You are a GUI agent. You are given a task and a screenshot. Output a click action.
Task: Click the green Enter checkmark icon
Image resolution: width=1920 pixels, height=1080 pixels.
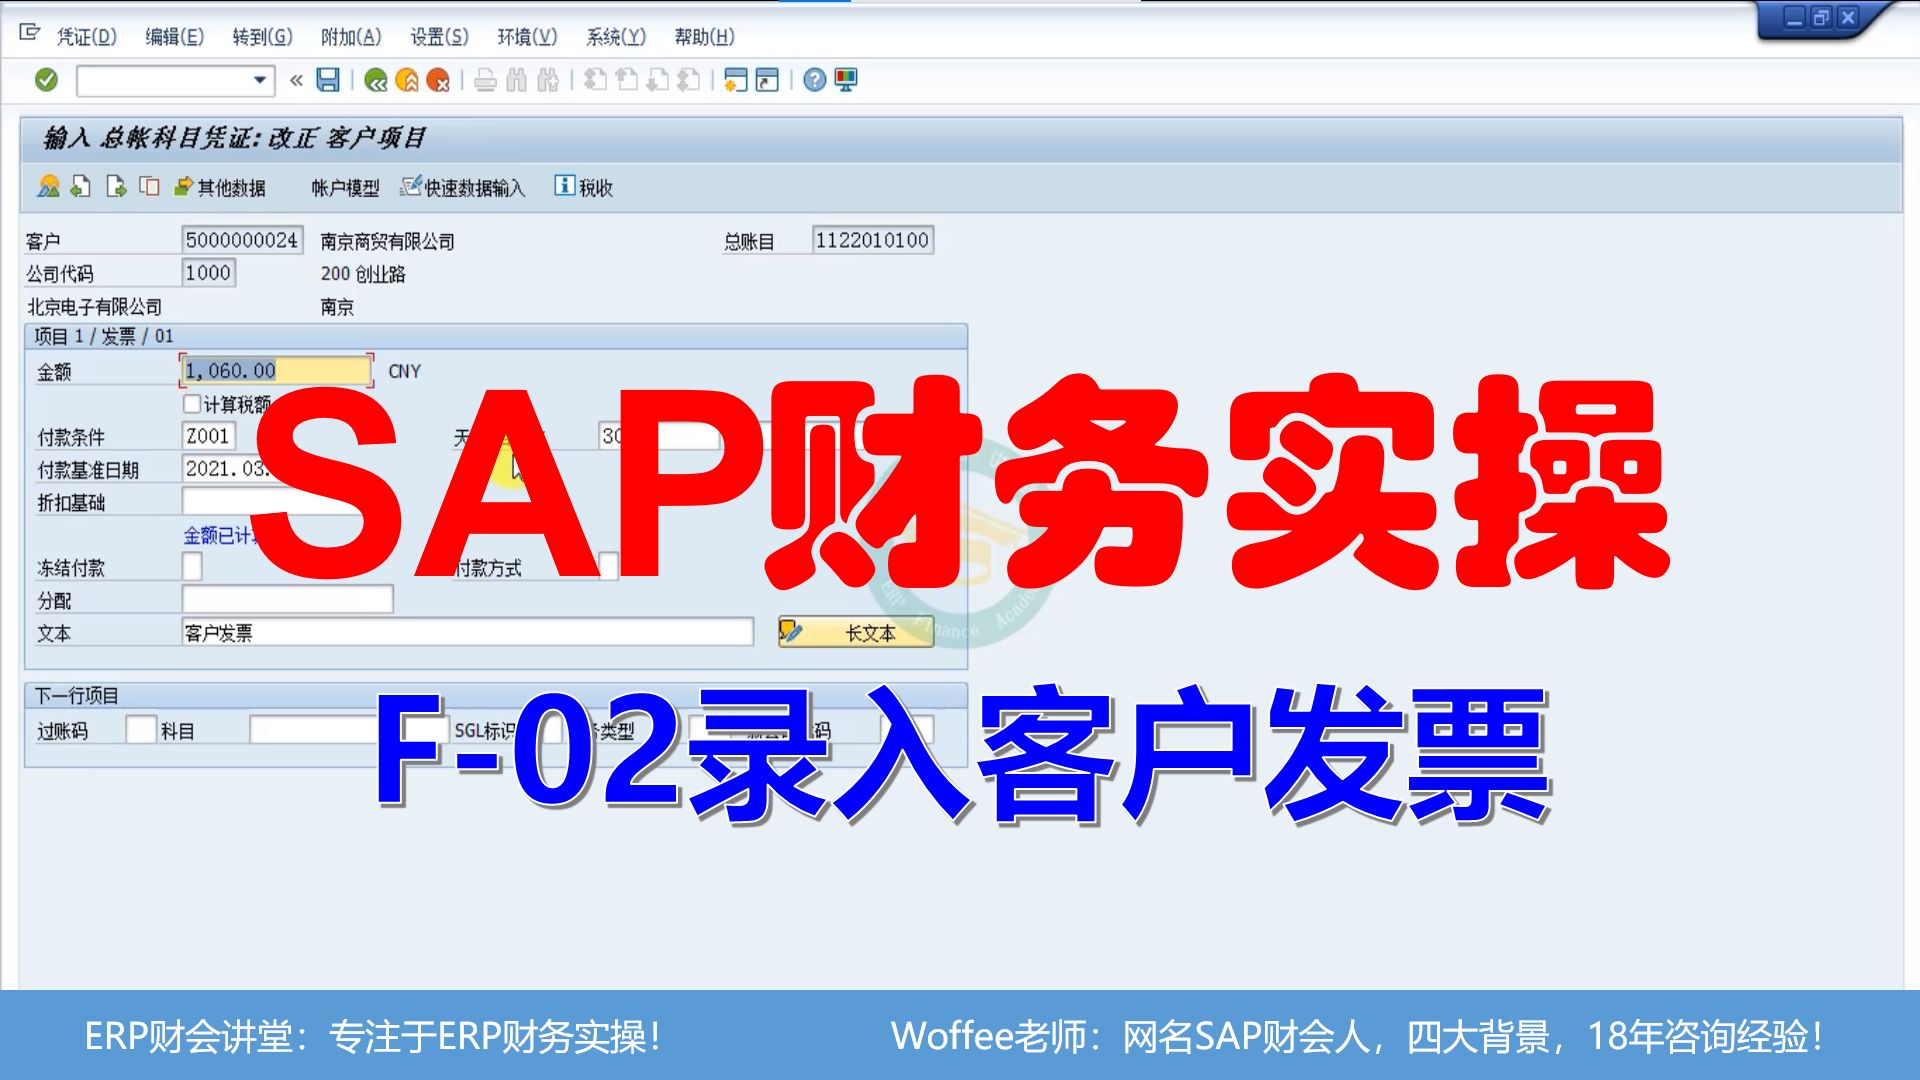tap(46, 80)
